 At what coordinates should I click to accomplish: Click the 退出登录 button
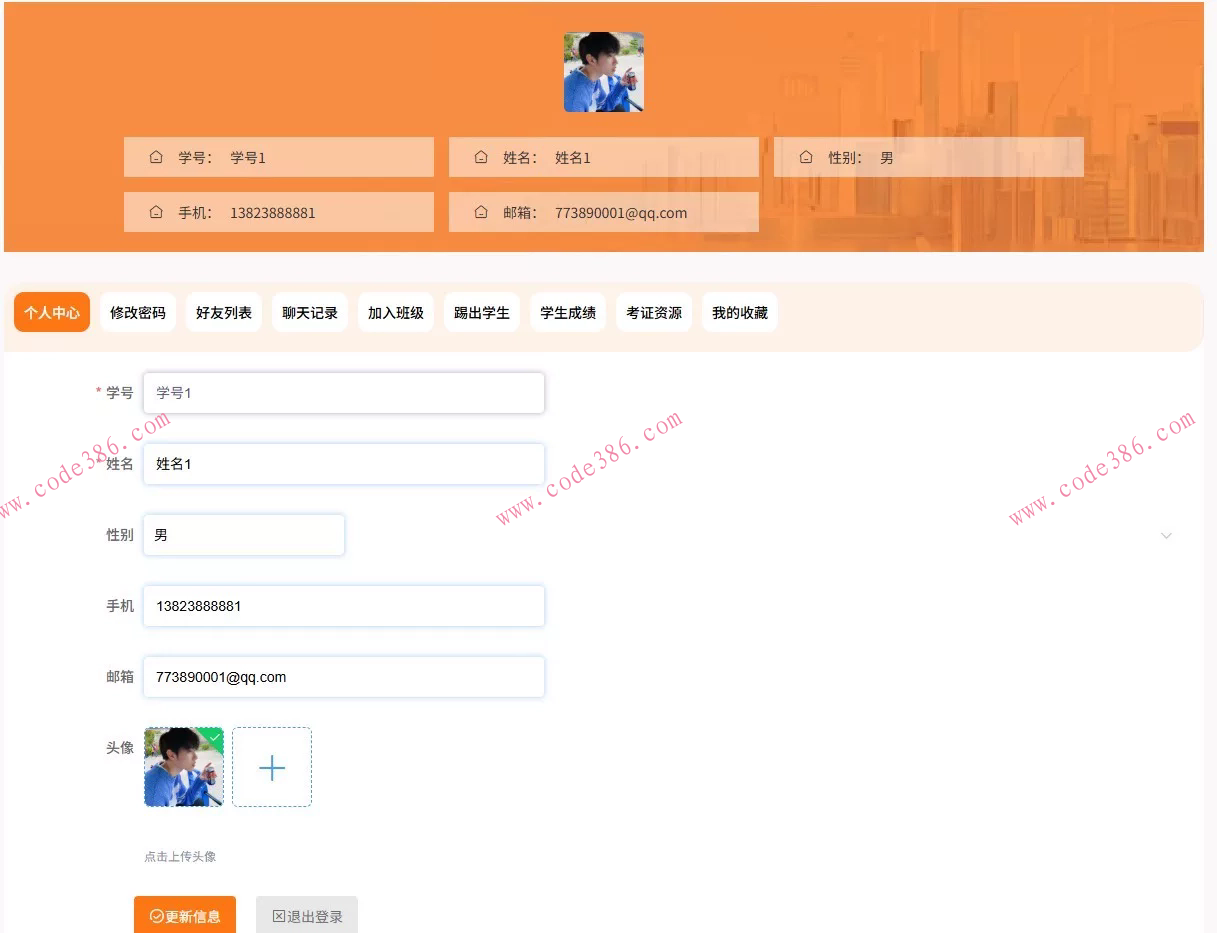307,915
